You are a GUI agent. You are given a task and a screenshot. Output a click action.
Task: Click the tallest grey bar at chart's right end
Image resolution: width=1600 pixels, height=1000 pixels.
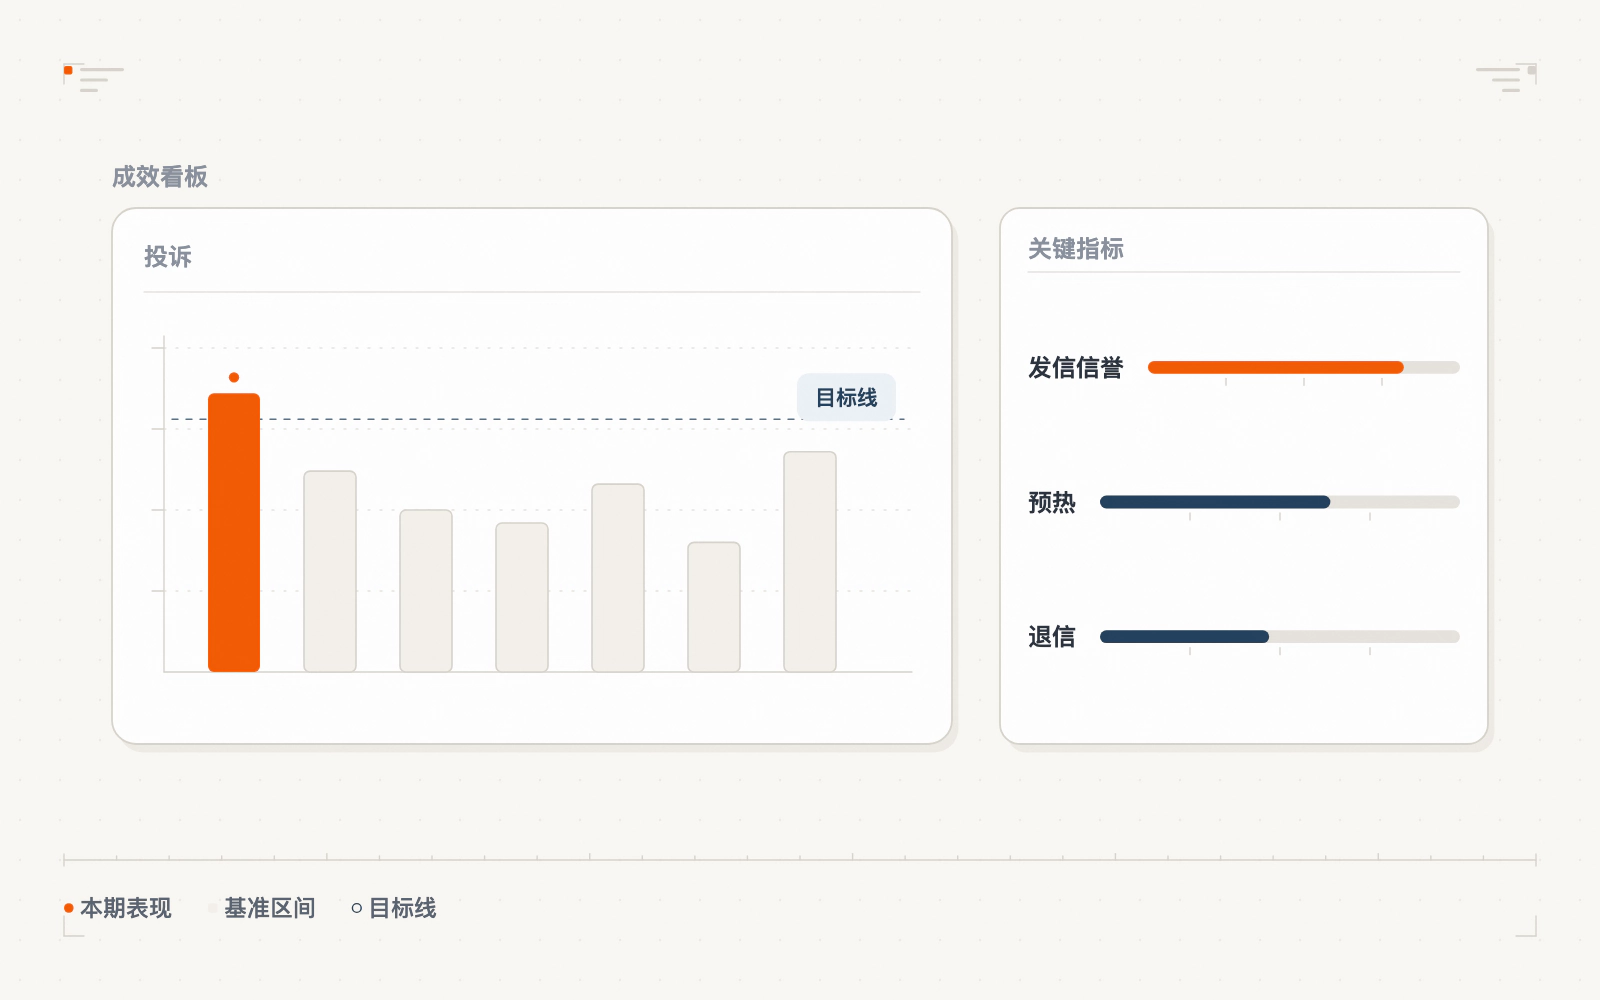pyautogui.click(x=810, y=561)
